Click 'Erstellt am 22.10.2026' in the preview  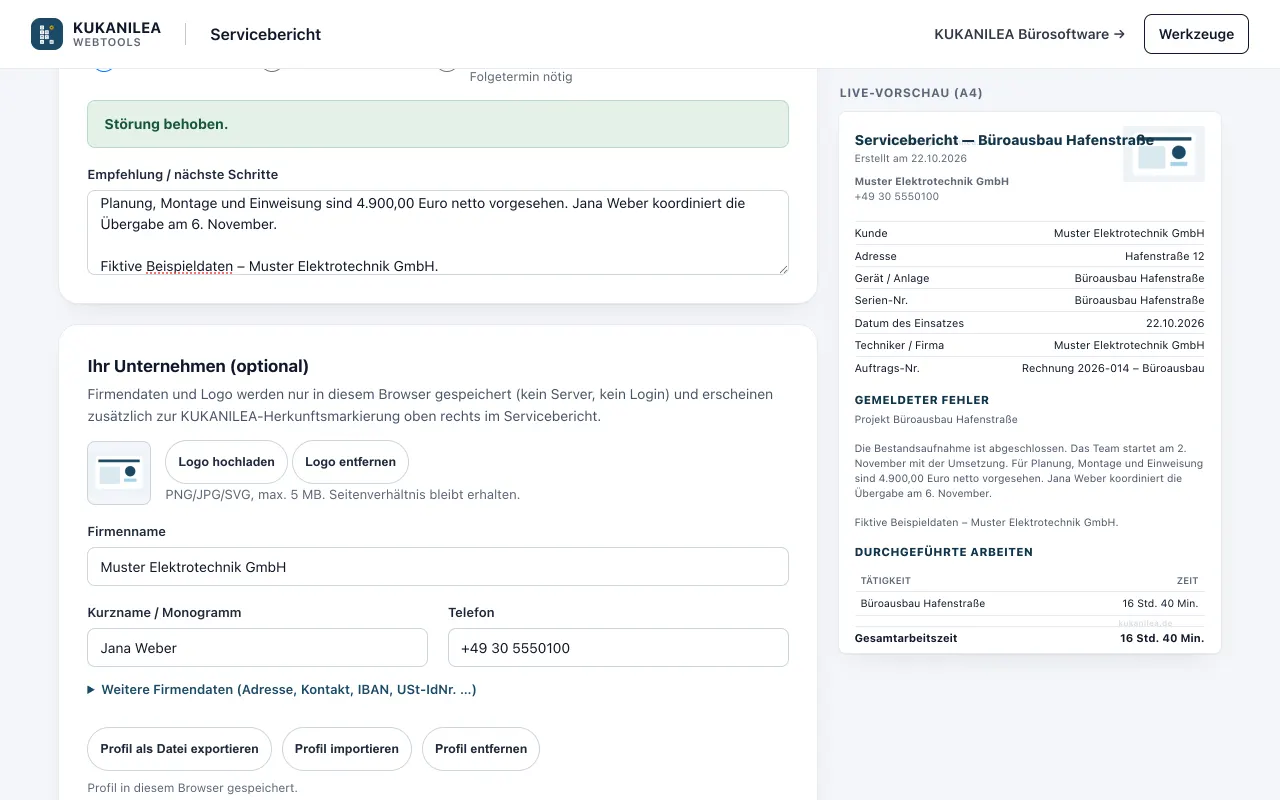pyautogui.click(x=911, y=159)
